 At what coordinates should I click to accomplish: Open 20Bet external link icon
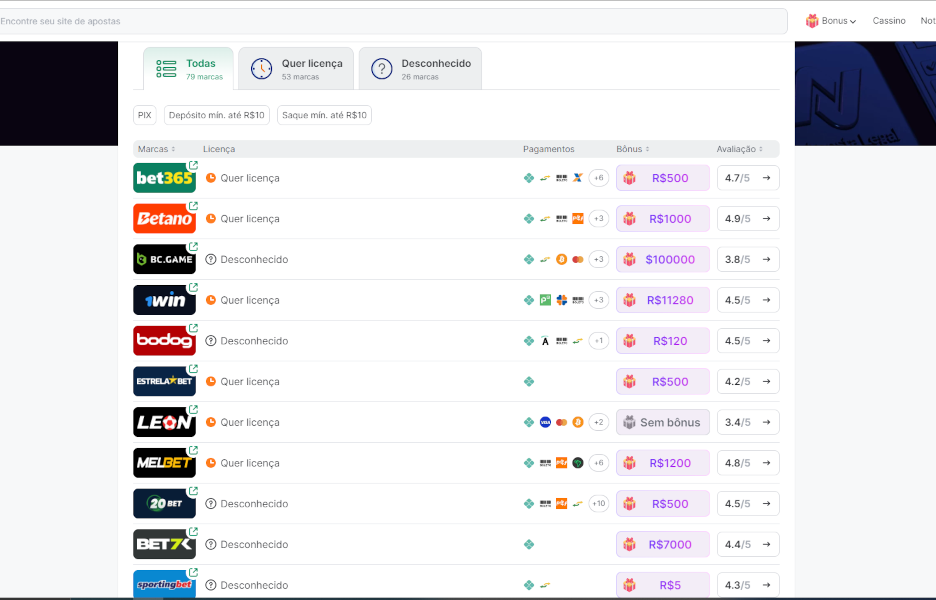(193, 491)
